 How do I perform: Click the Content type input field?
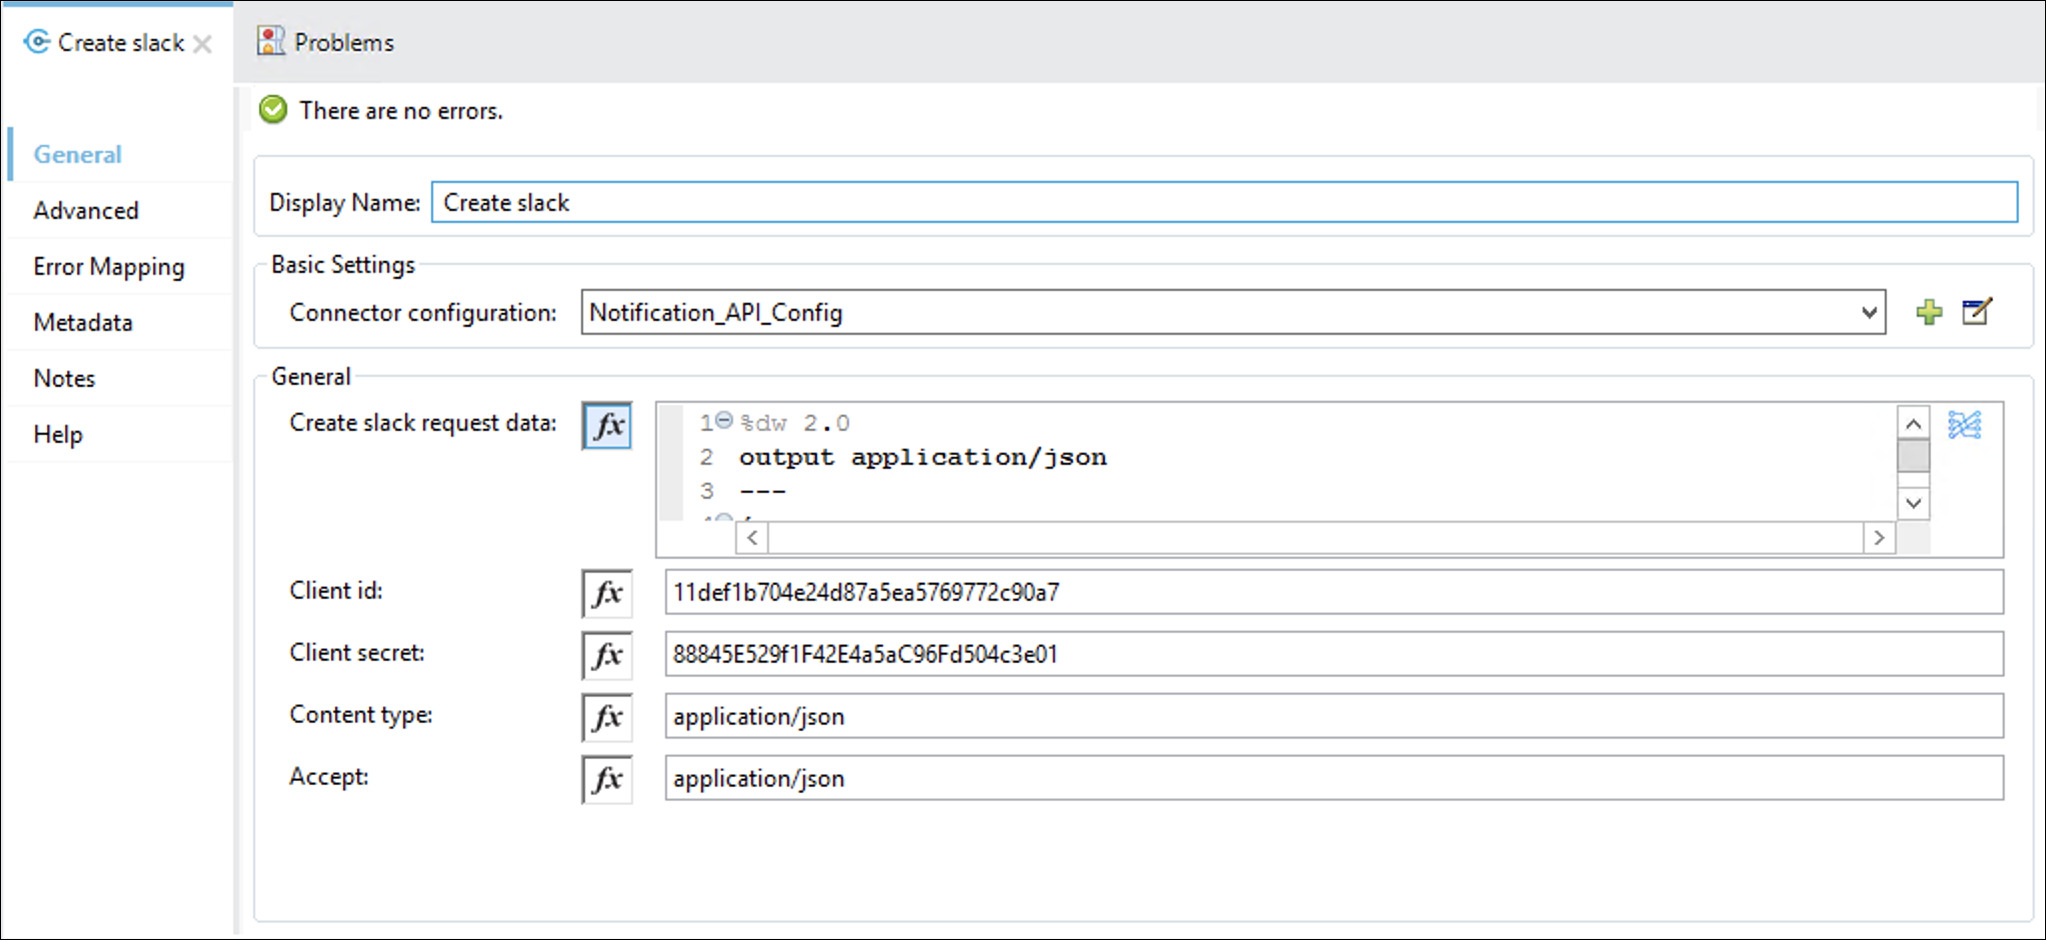pyautogui.click(x=1334, y=716)
